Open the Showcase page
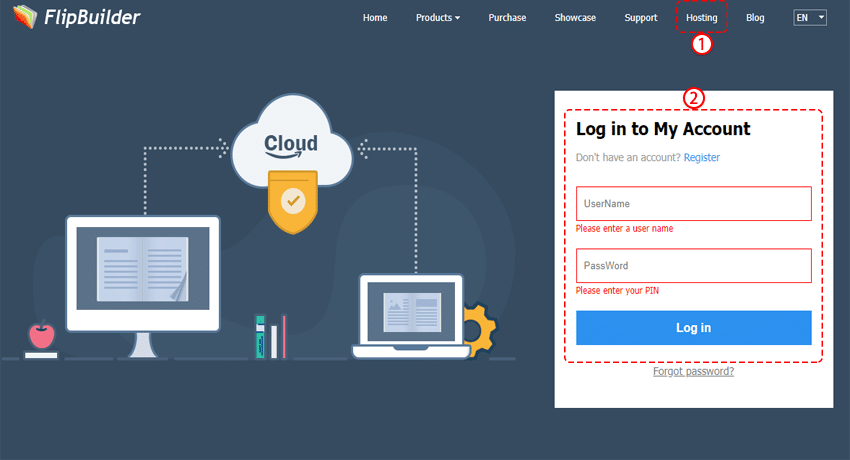This screenshot has width=850, height=460. (575, 18)
